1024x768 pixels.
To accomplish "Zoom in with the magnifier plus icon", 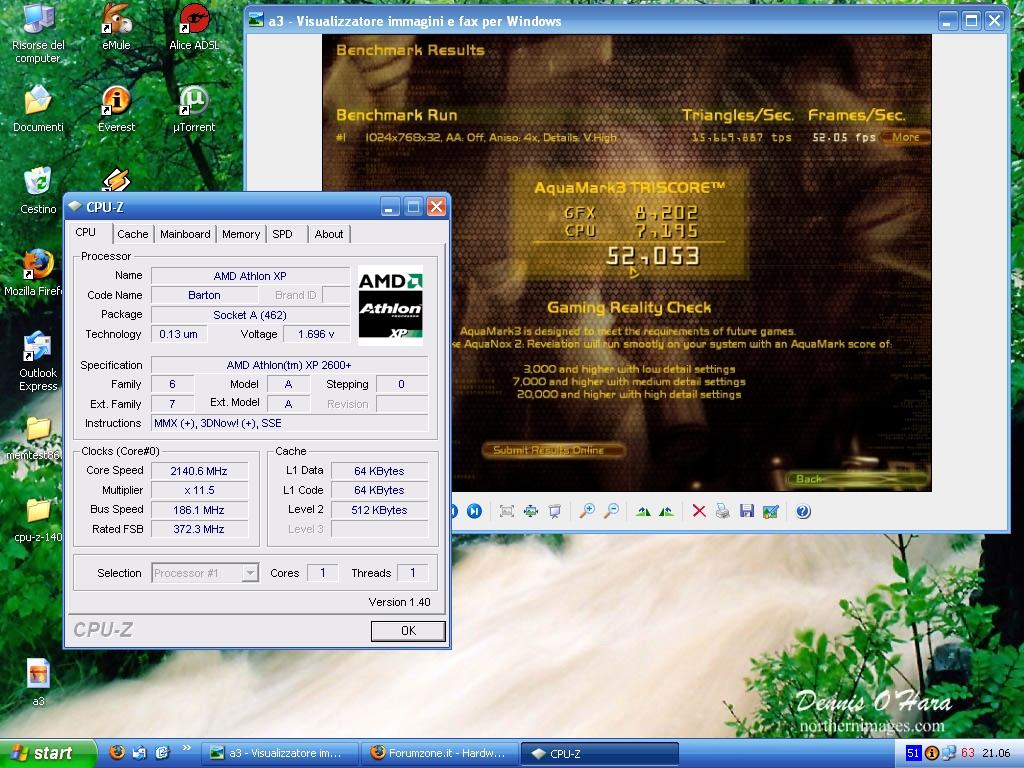I will click(x=587, y=511).
